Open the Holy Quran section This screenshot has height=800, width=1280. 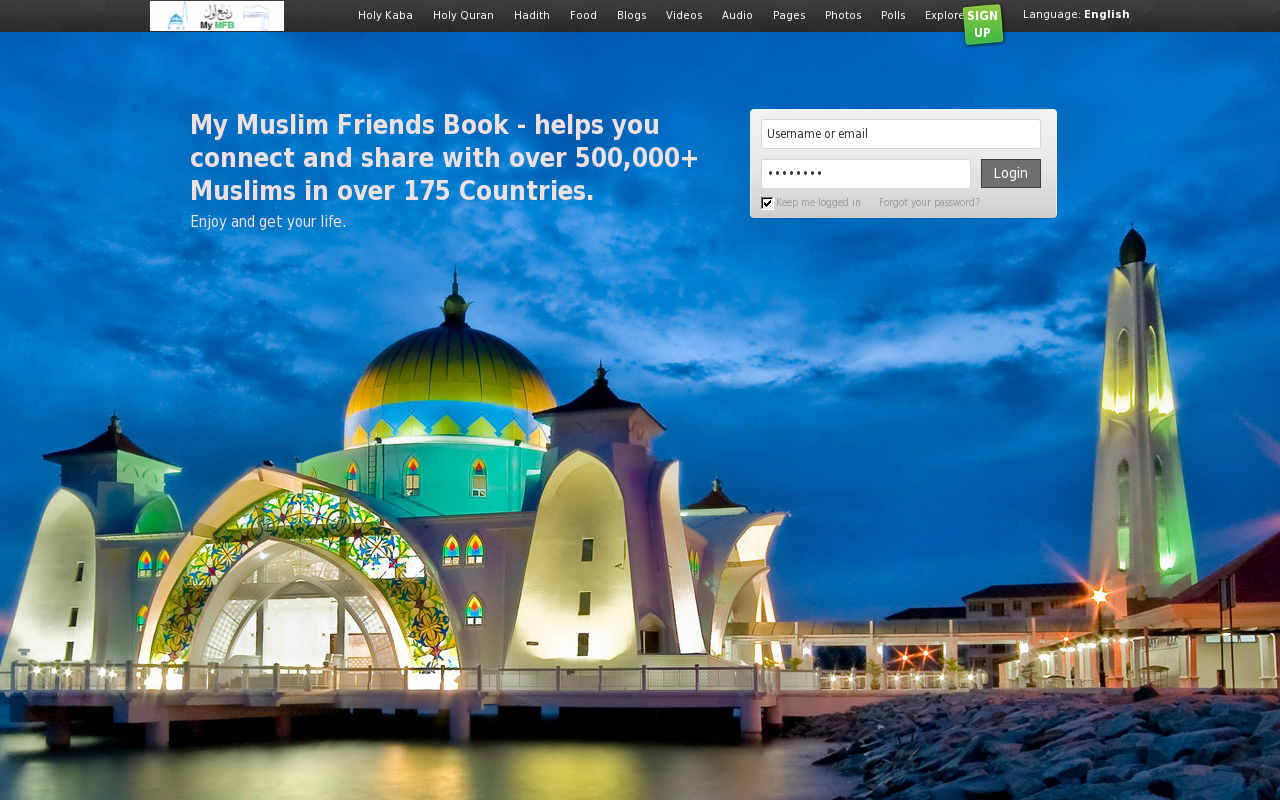(x=463, y=15)
